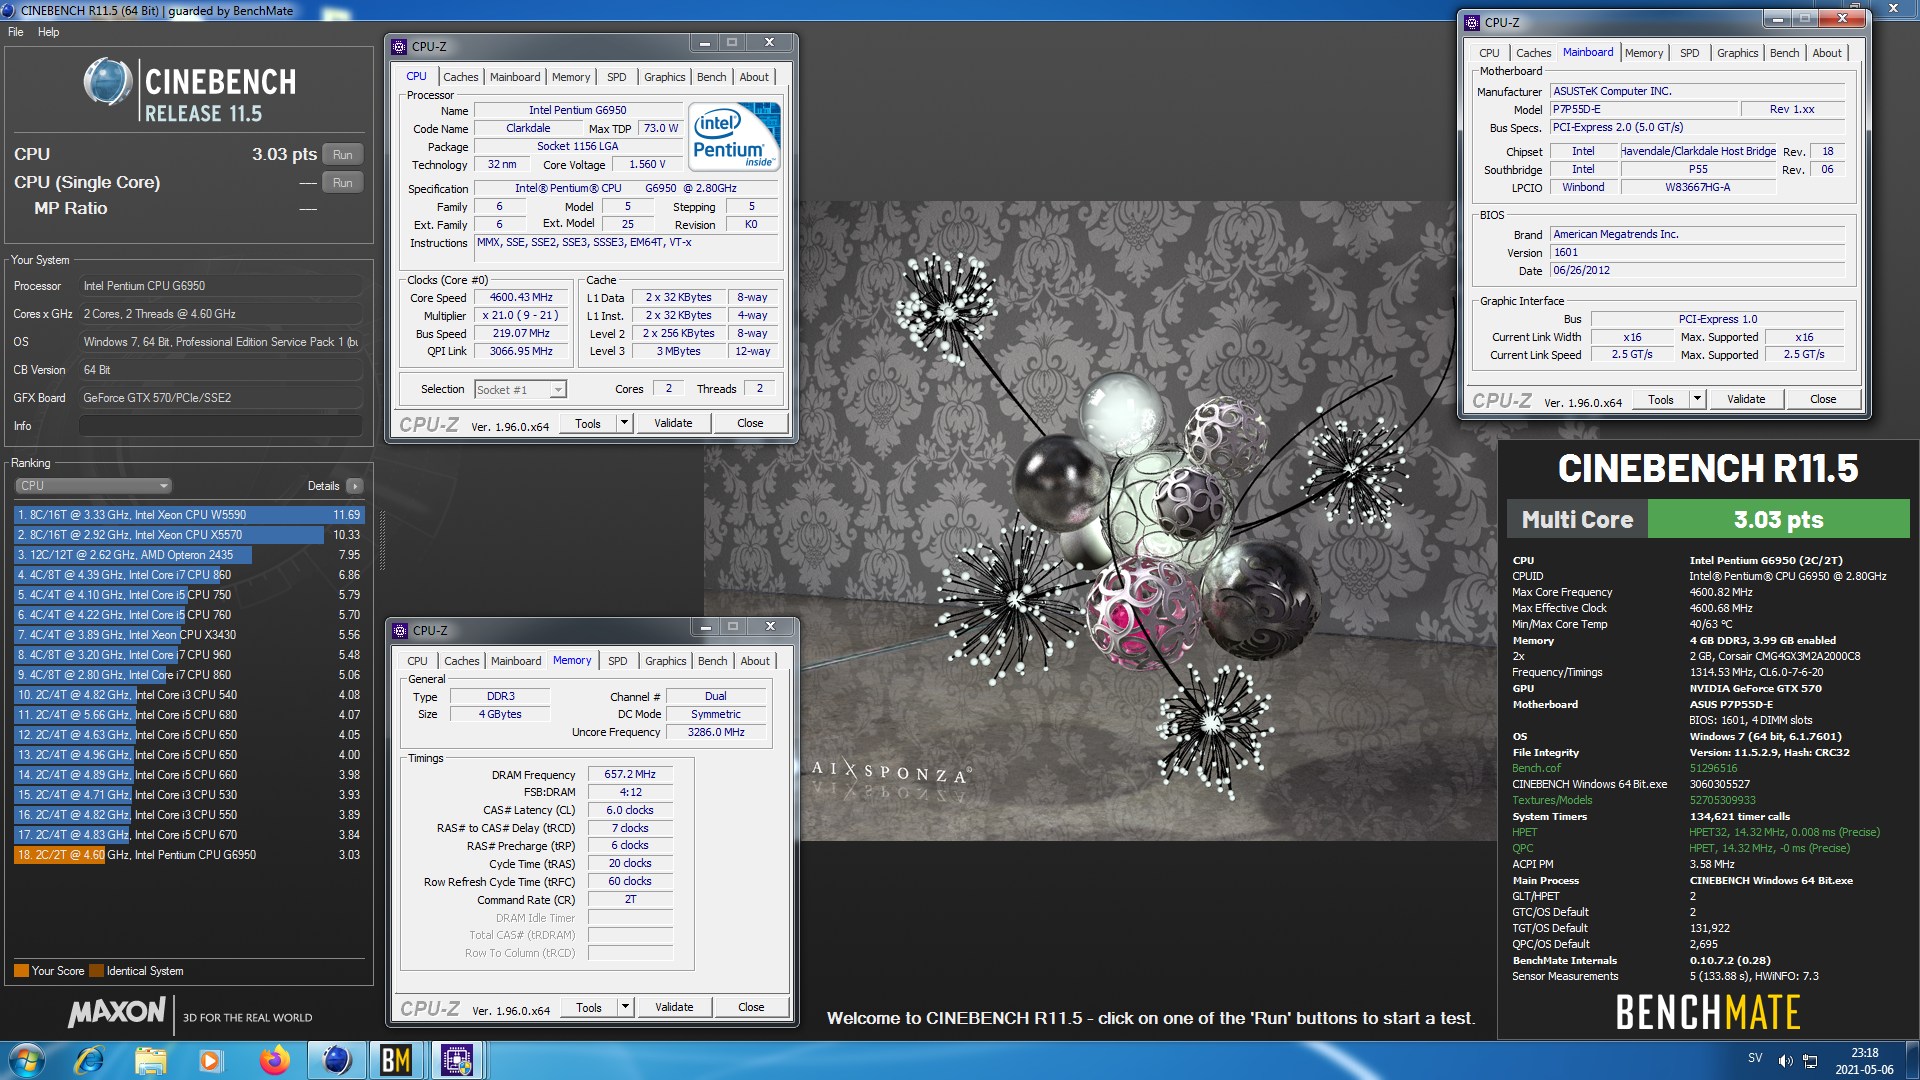The width and height of the screenshot is (1920, 1080).
Task: Select About tab in CPU-Z Memory window
Action: [x=755, y=661]
